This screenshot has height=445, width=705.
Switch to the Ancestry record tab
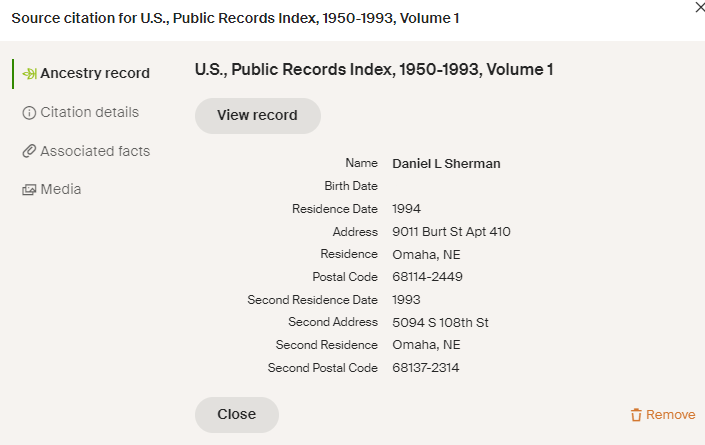(x=95, y=73)
